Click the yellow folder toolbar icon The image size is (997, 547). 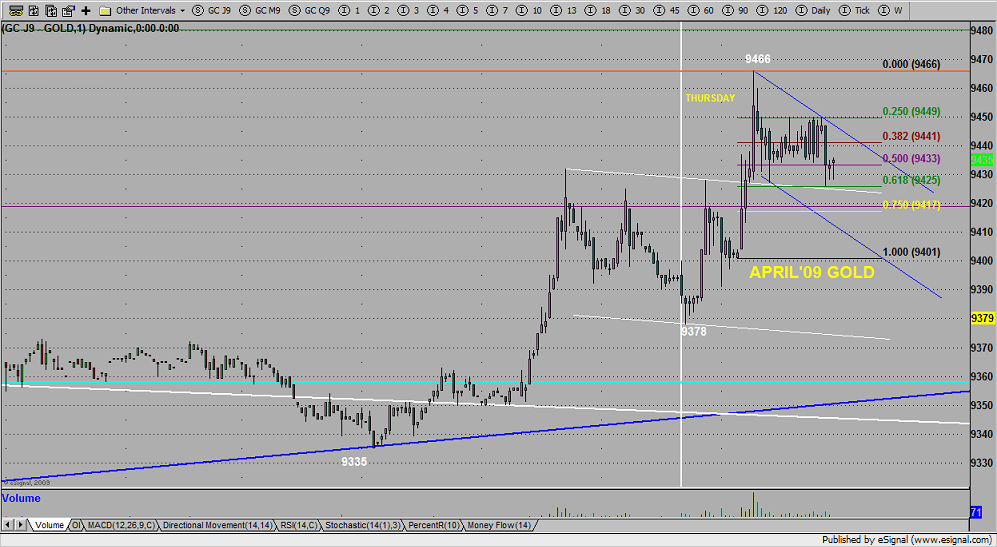(x=106, y=11)
